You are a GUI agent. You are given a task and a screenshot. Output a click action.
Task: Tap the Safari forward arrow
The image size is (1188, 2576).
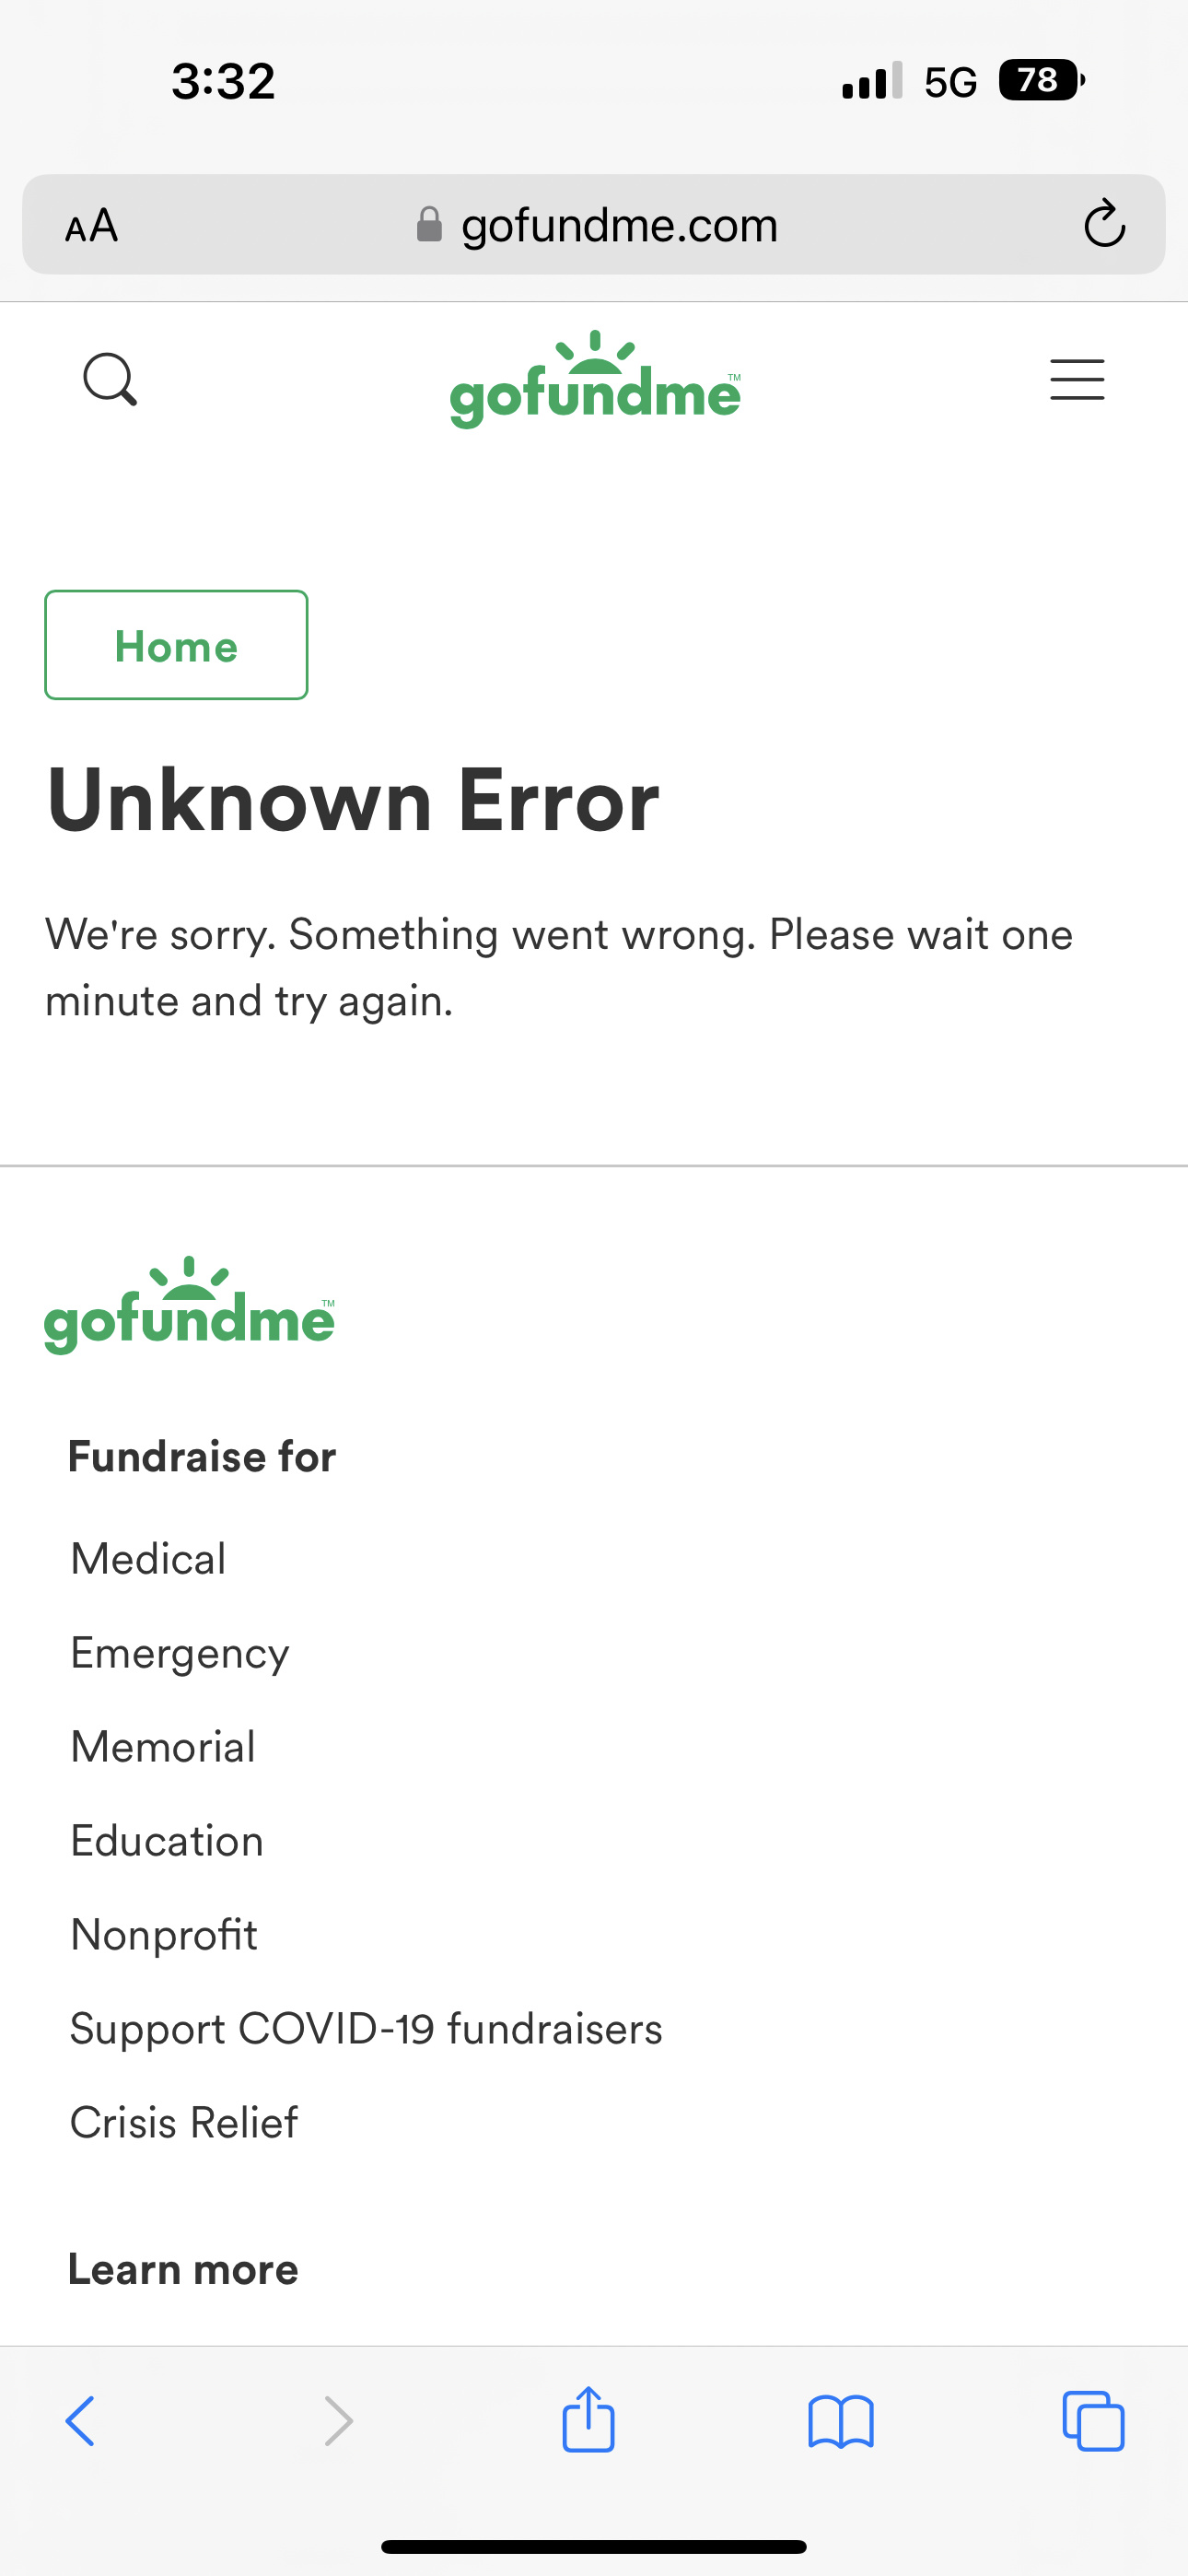coord(339,2420)
